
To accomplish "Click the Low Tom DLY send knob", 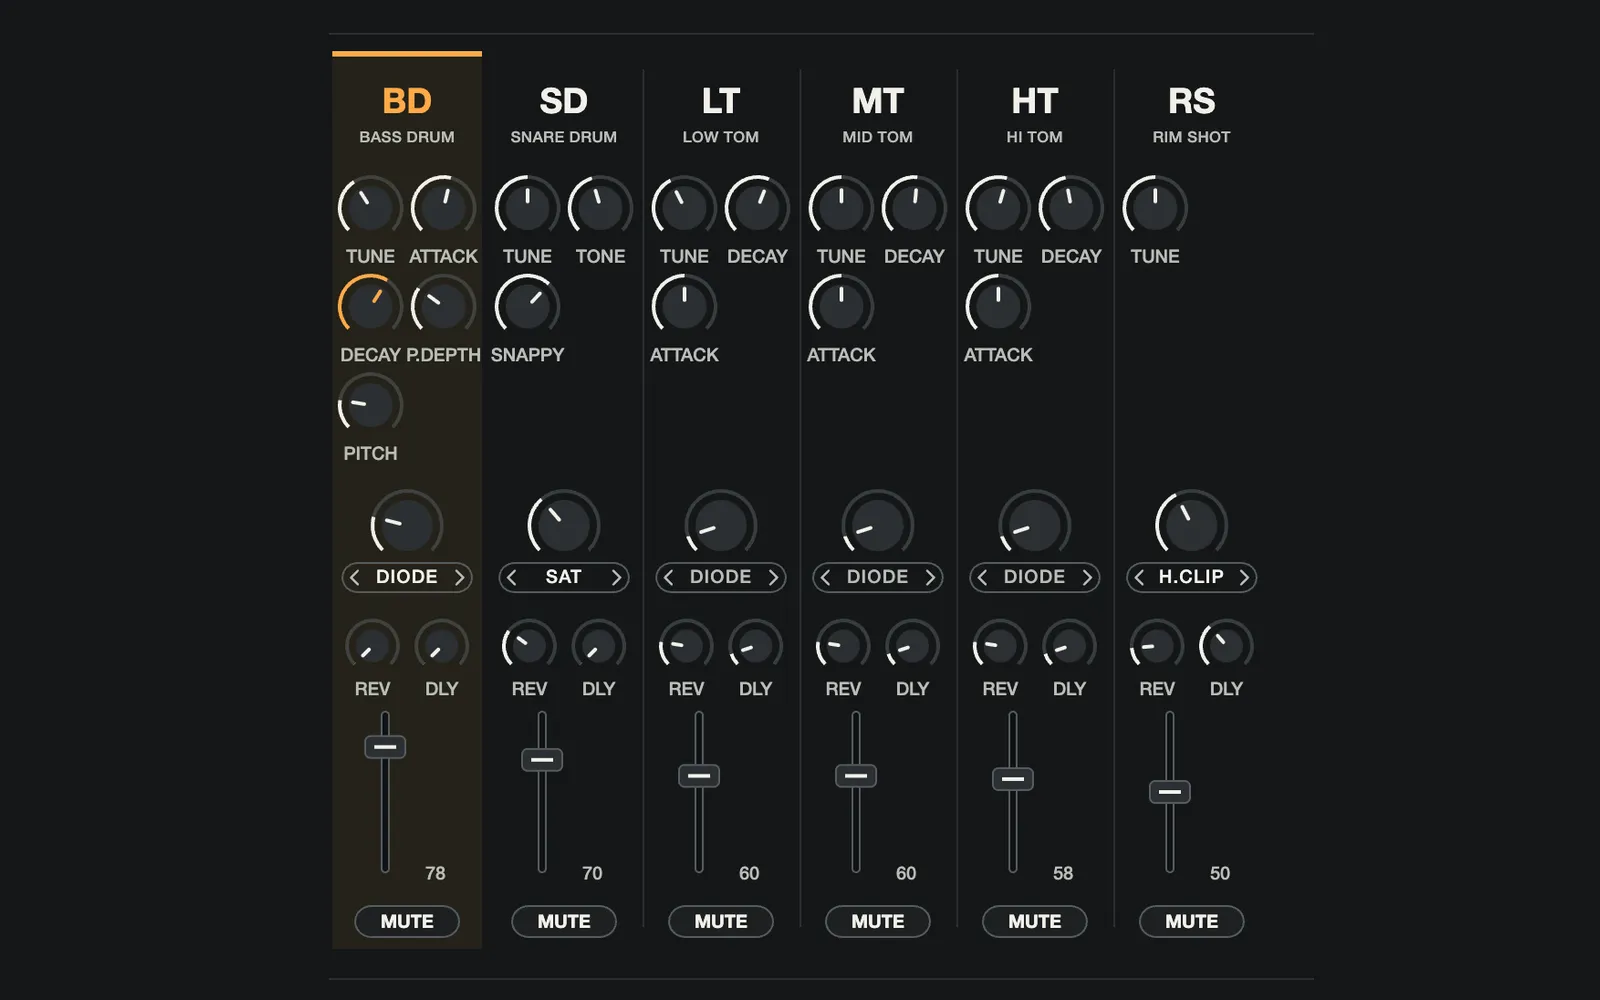I will 756,647.
